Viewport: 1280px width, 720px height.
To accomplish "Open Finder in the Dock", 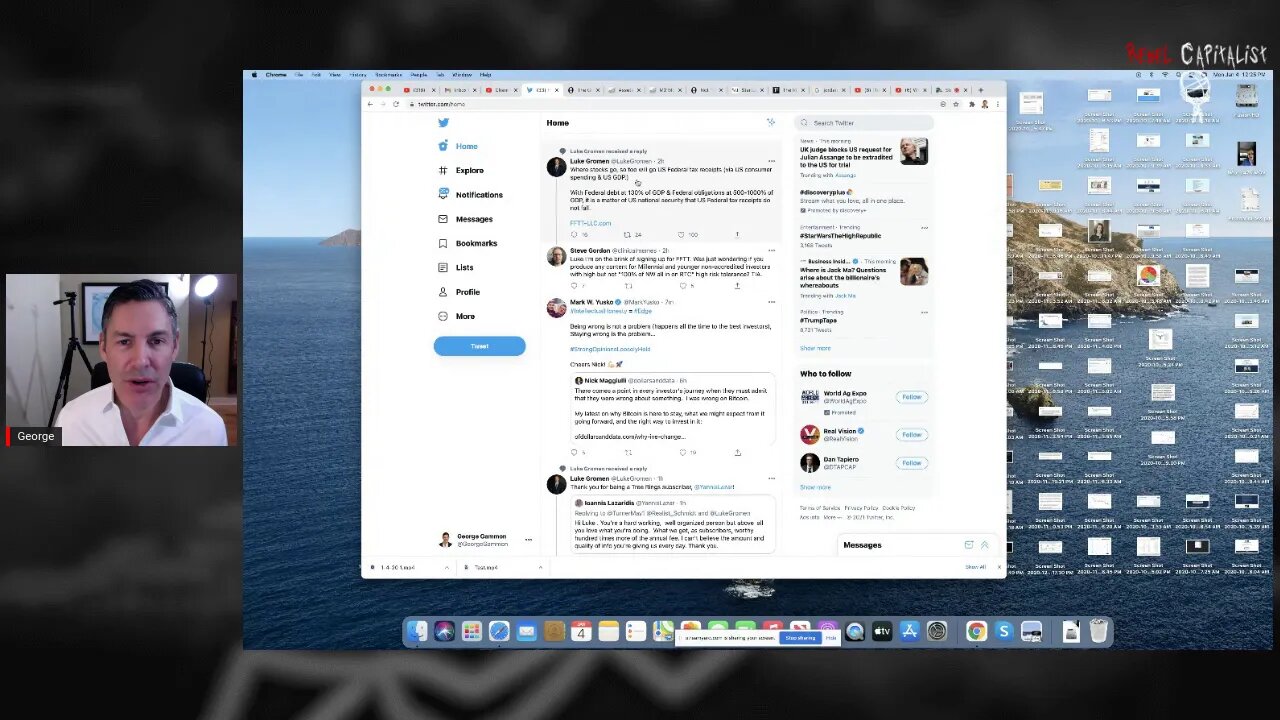I will coord(417,631).
